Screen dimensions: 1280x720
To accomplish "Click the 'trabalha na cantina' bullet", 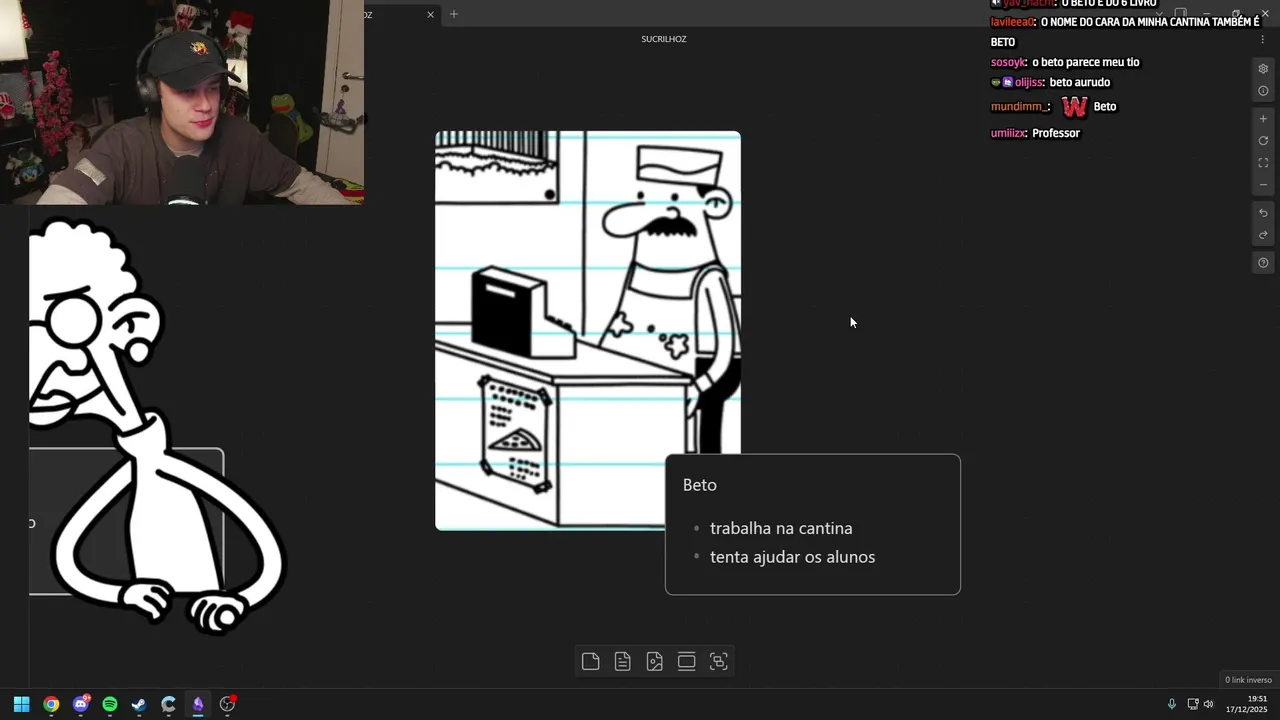I will 781,528.
